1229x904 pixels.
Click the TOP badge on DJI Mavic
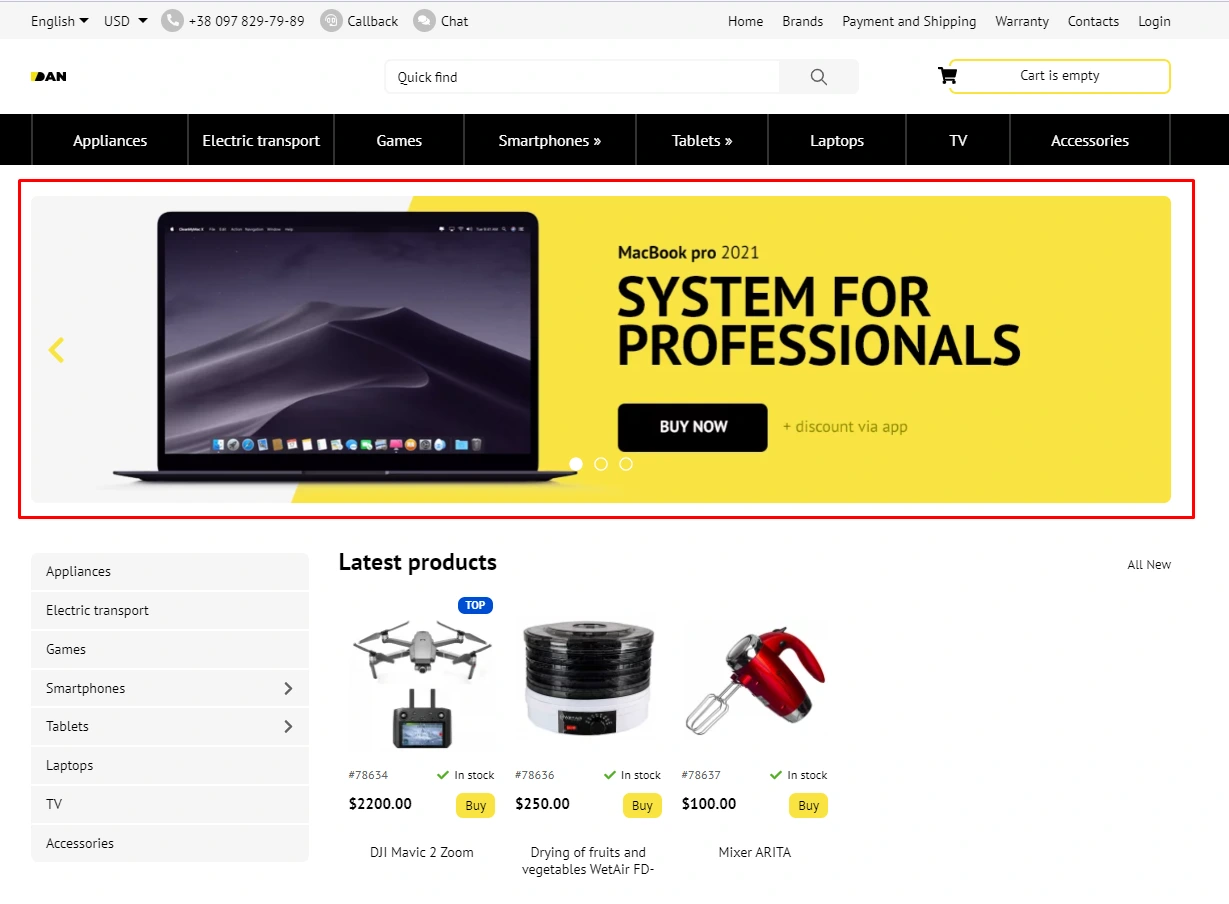tap(475, 605)
